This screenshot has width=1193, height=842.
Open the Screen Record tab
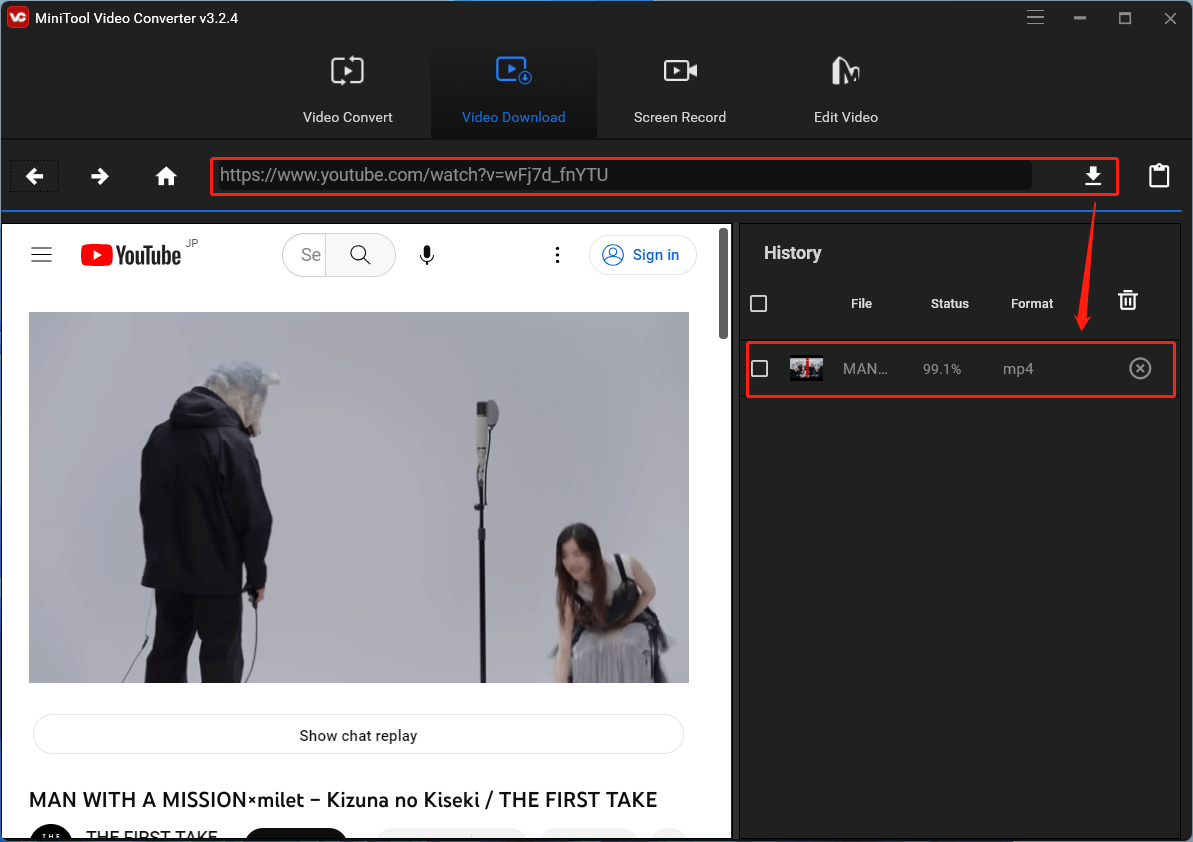point(679,91)
